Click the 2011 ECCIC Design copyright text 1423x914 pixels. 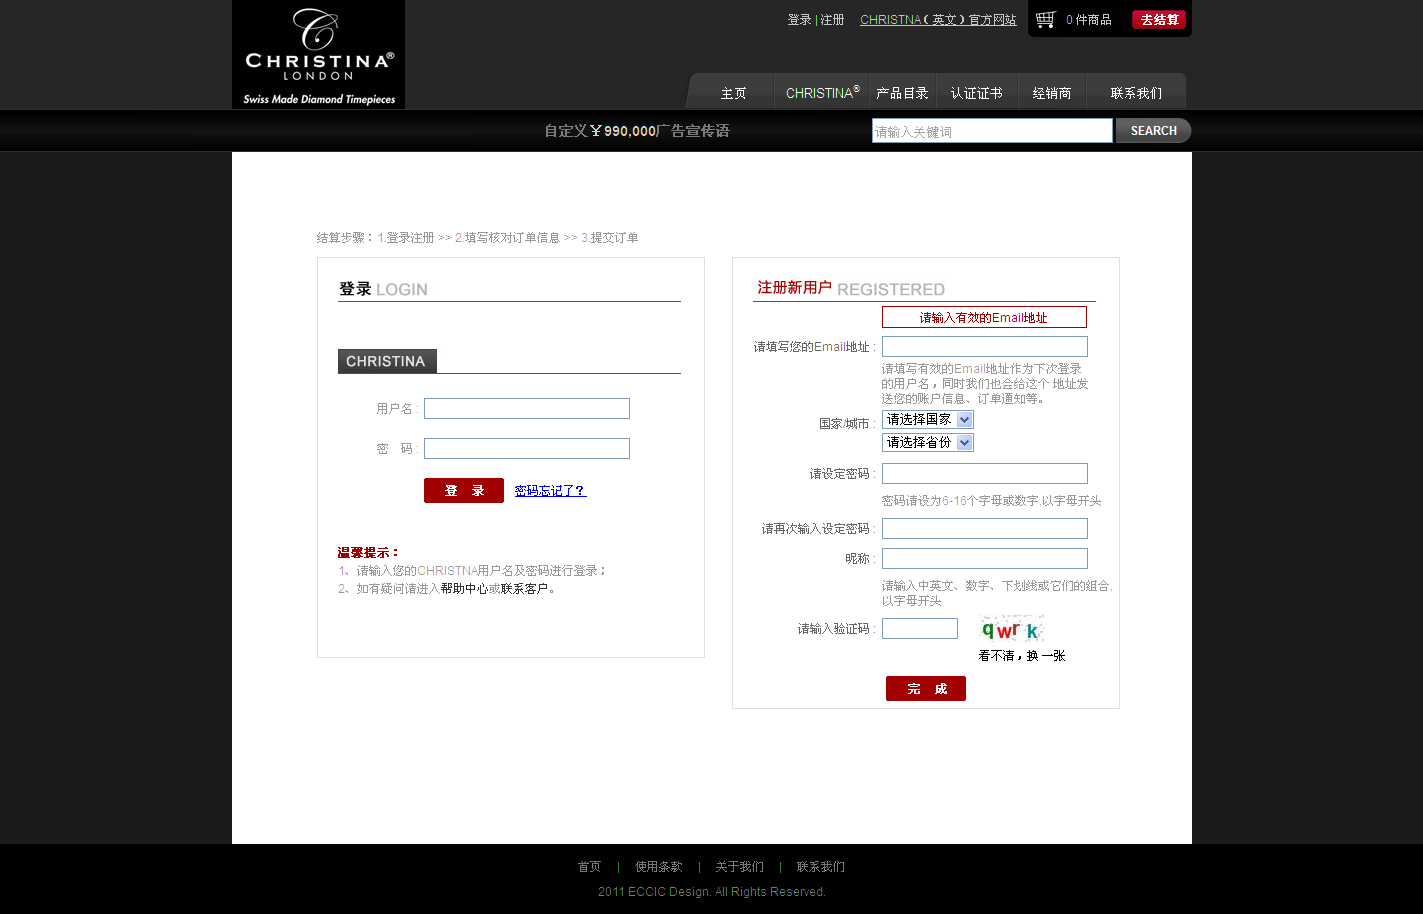click(x=712, y=892)
